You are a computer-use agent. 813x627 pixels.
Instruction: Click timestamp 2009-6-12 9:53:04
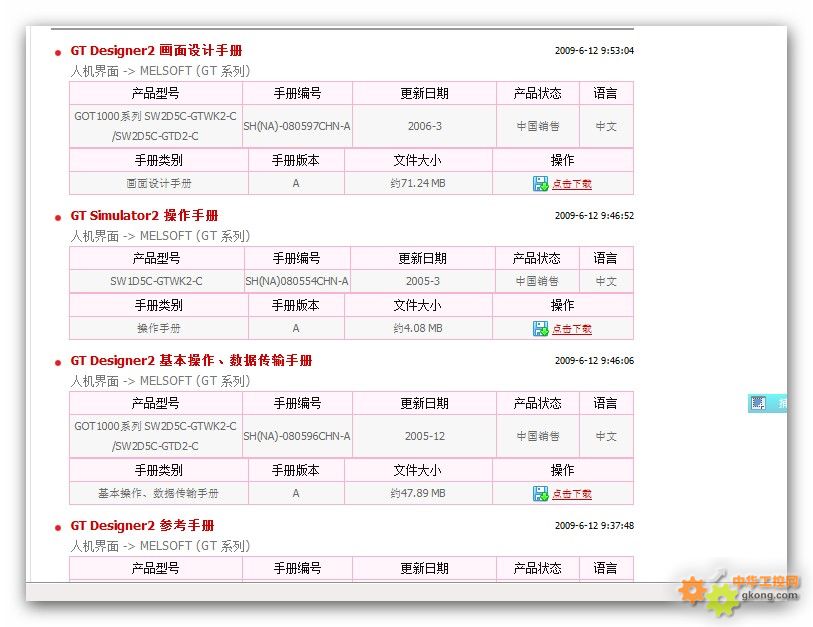point(594,51)
